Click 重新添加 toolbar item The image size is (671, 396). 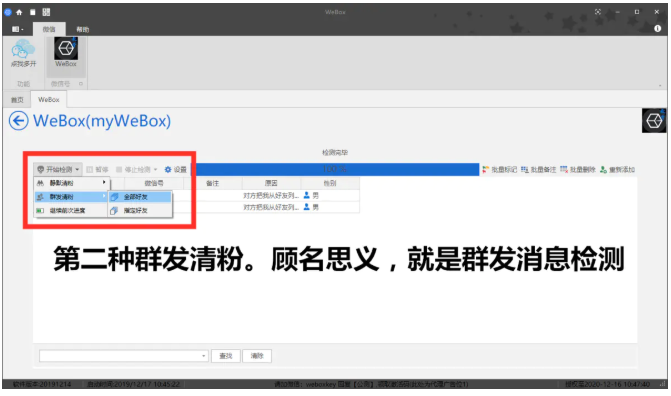pyautogui.click(x=617, y=170)
